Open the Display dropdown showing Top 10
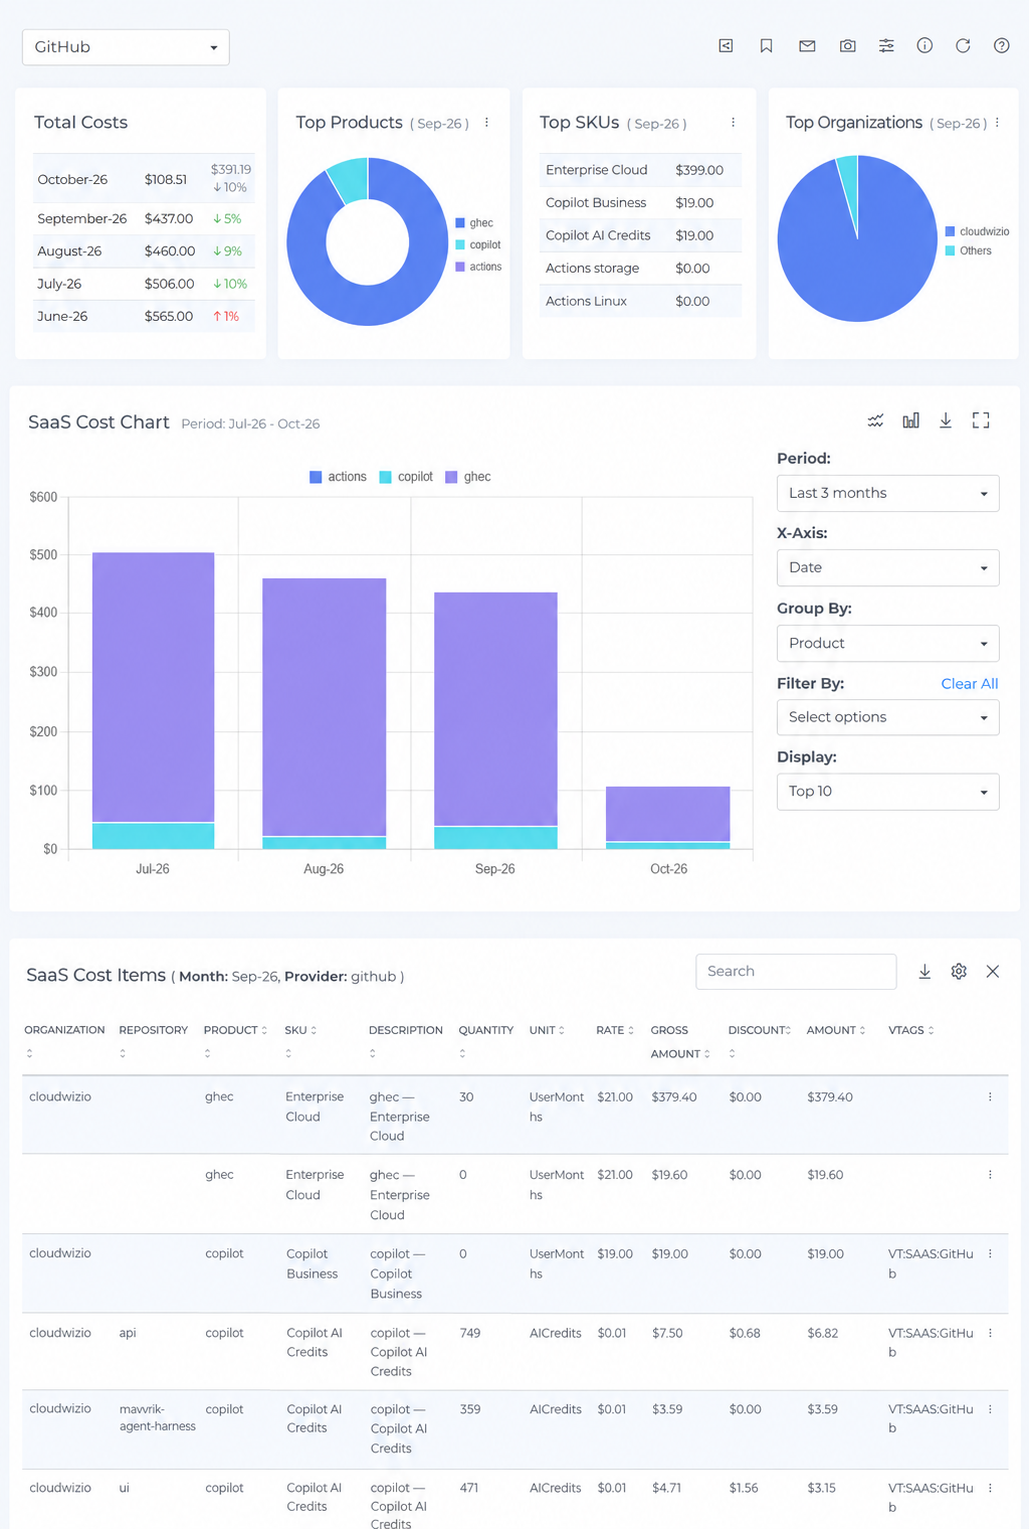Screen dimensions: 1029x1529 888,791
